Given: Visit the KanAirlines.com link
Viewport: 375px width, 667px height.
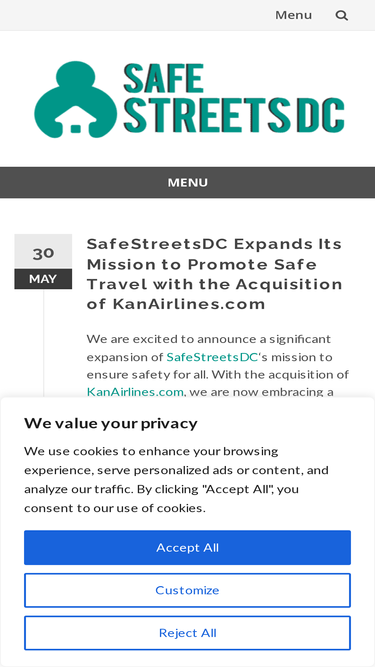Looking at the screenshot, I should pyautogui.click(x=135, y=391).
